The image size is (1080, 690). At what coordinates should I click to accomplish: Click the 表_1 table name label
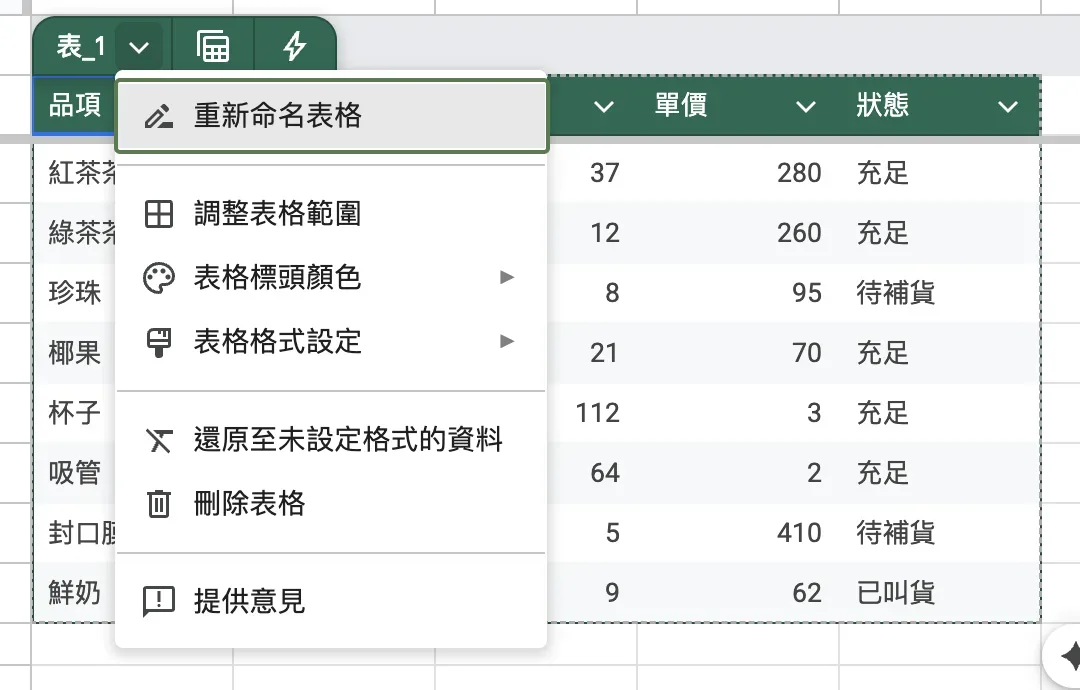click(81, 47)
